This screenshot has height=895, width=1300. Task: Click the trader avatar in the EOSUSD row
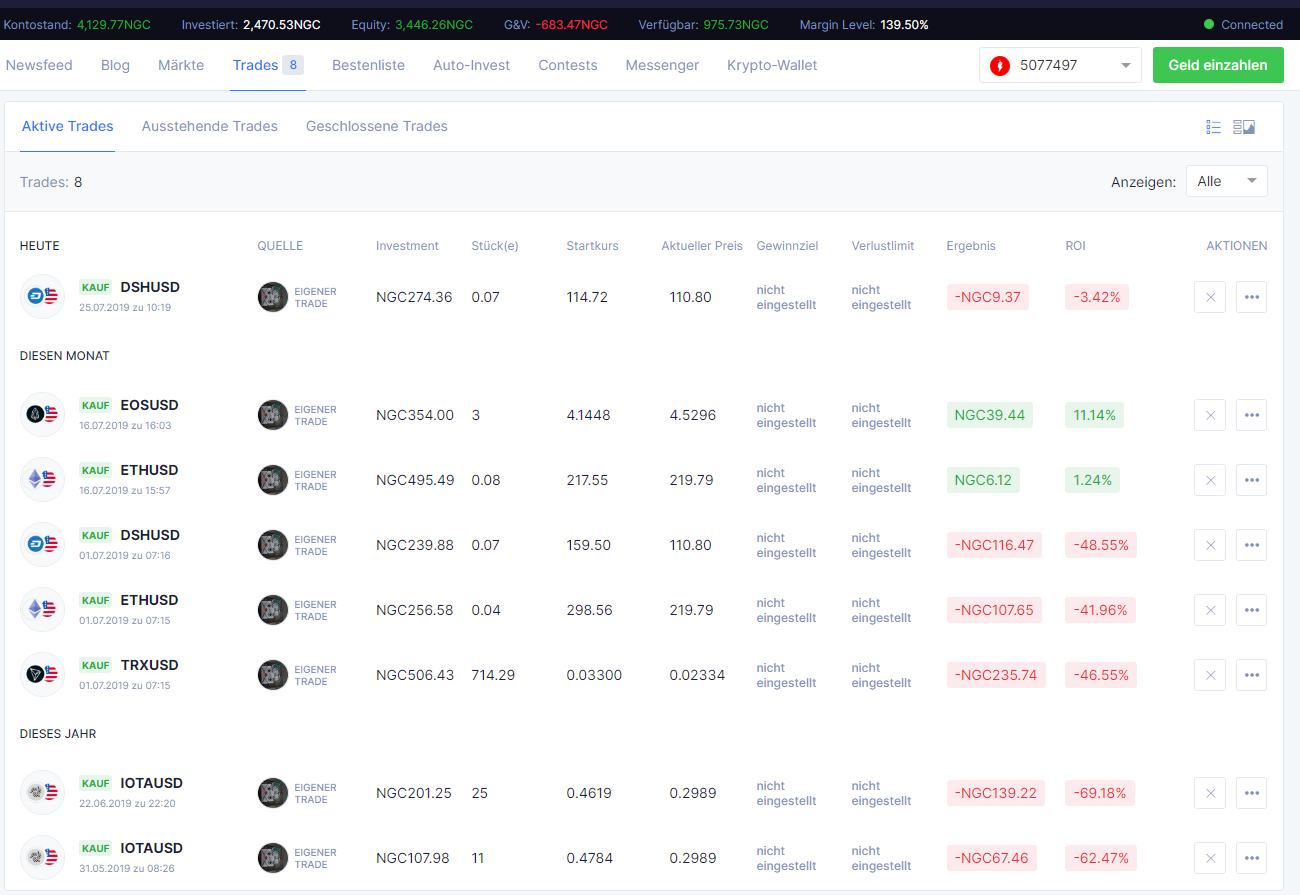point(273,415)
